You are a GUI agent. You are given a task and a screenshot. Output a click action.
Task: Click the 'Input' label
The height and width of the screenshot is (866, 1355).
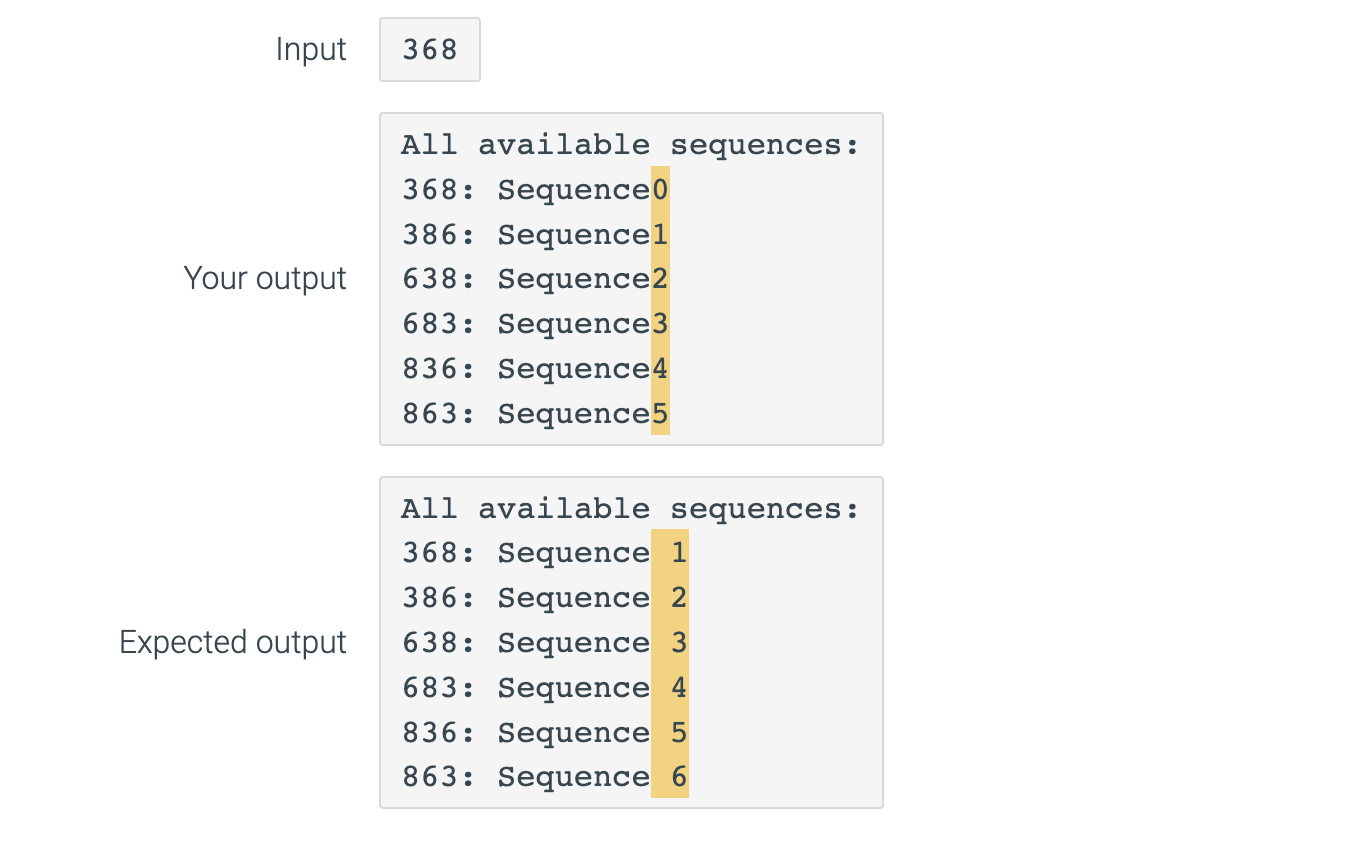pyautogui.click(x=311, y=49)
